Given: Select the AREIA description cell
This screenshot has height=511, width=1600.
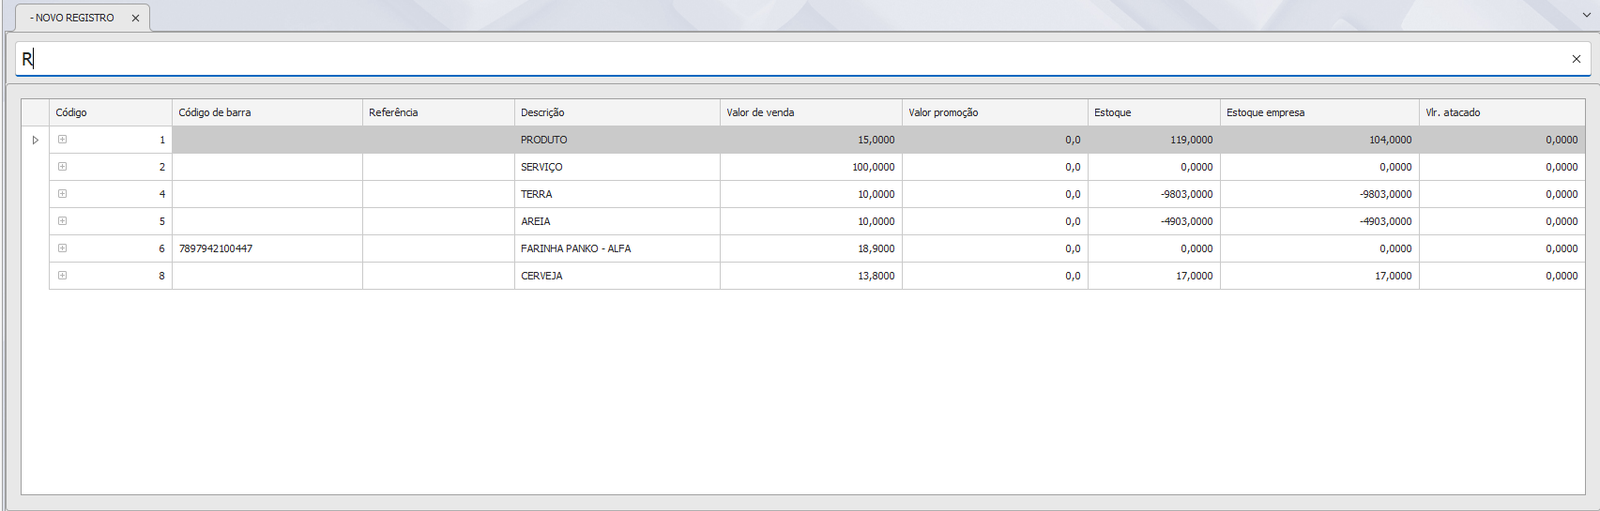Looking at the screenshot, I should pos(617,221).
